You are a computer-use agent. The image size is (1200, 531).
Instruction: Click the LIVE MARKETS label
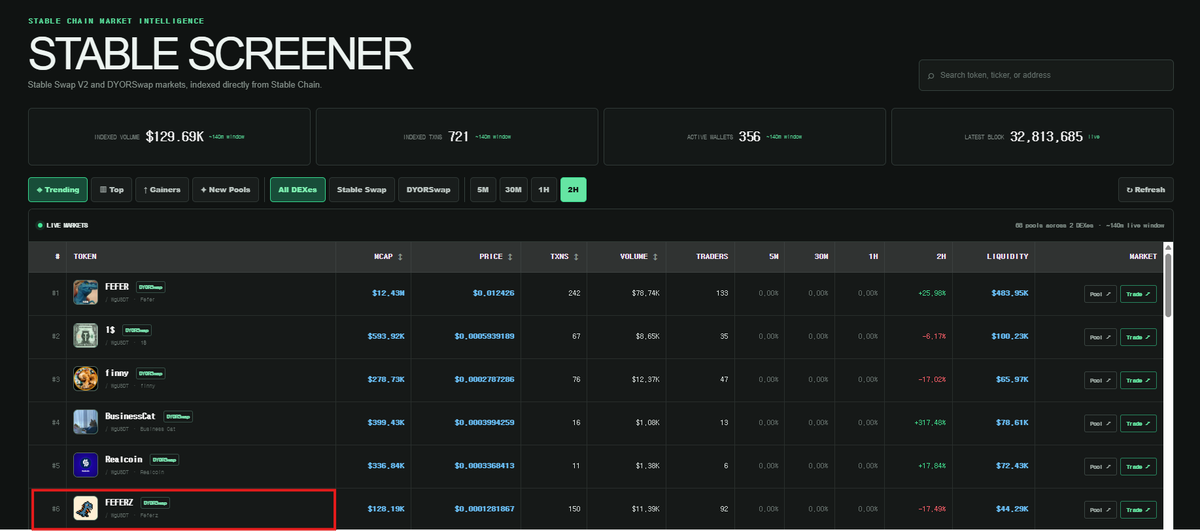point(67,226)
